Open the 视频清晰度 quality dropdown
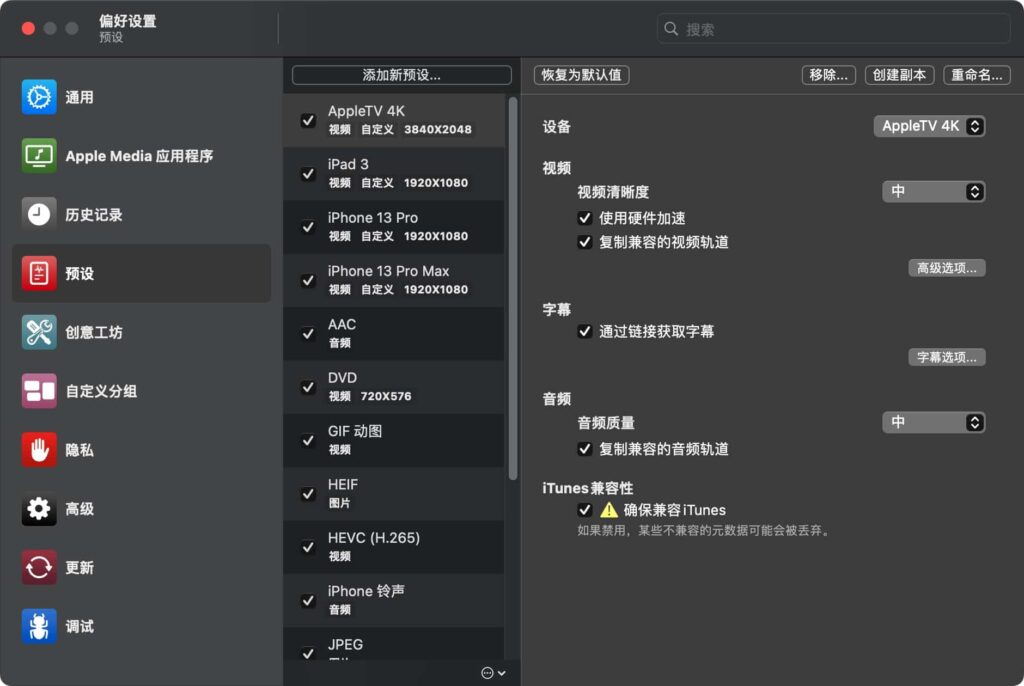The height and width of the screenshot is (686, 1024). pos(933,191)
